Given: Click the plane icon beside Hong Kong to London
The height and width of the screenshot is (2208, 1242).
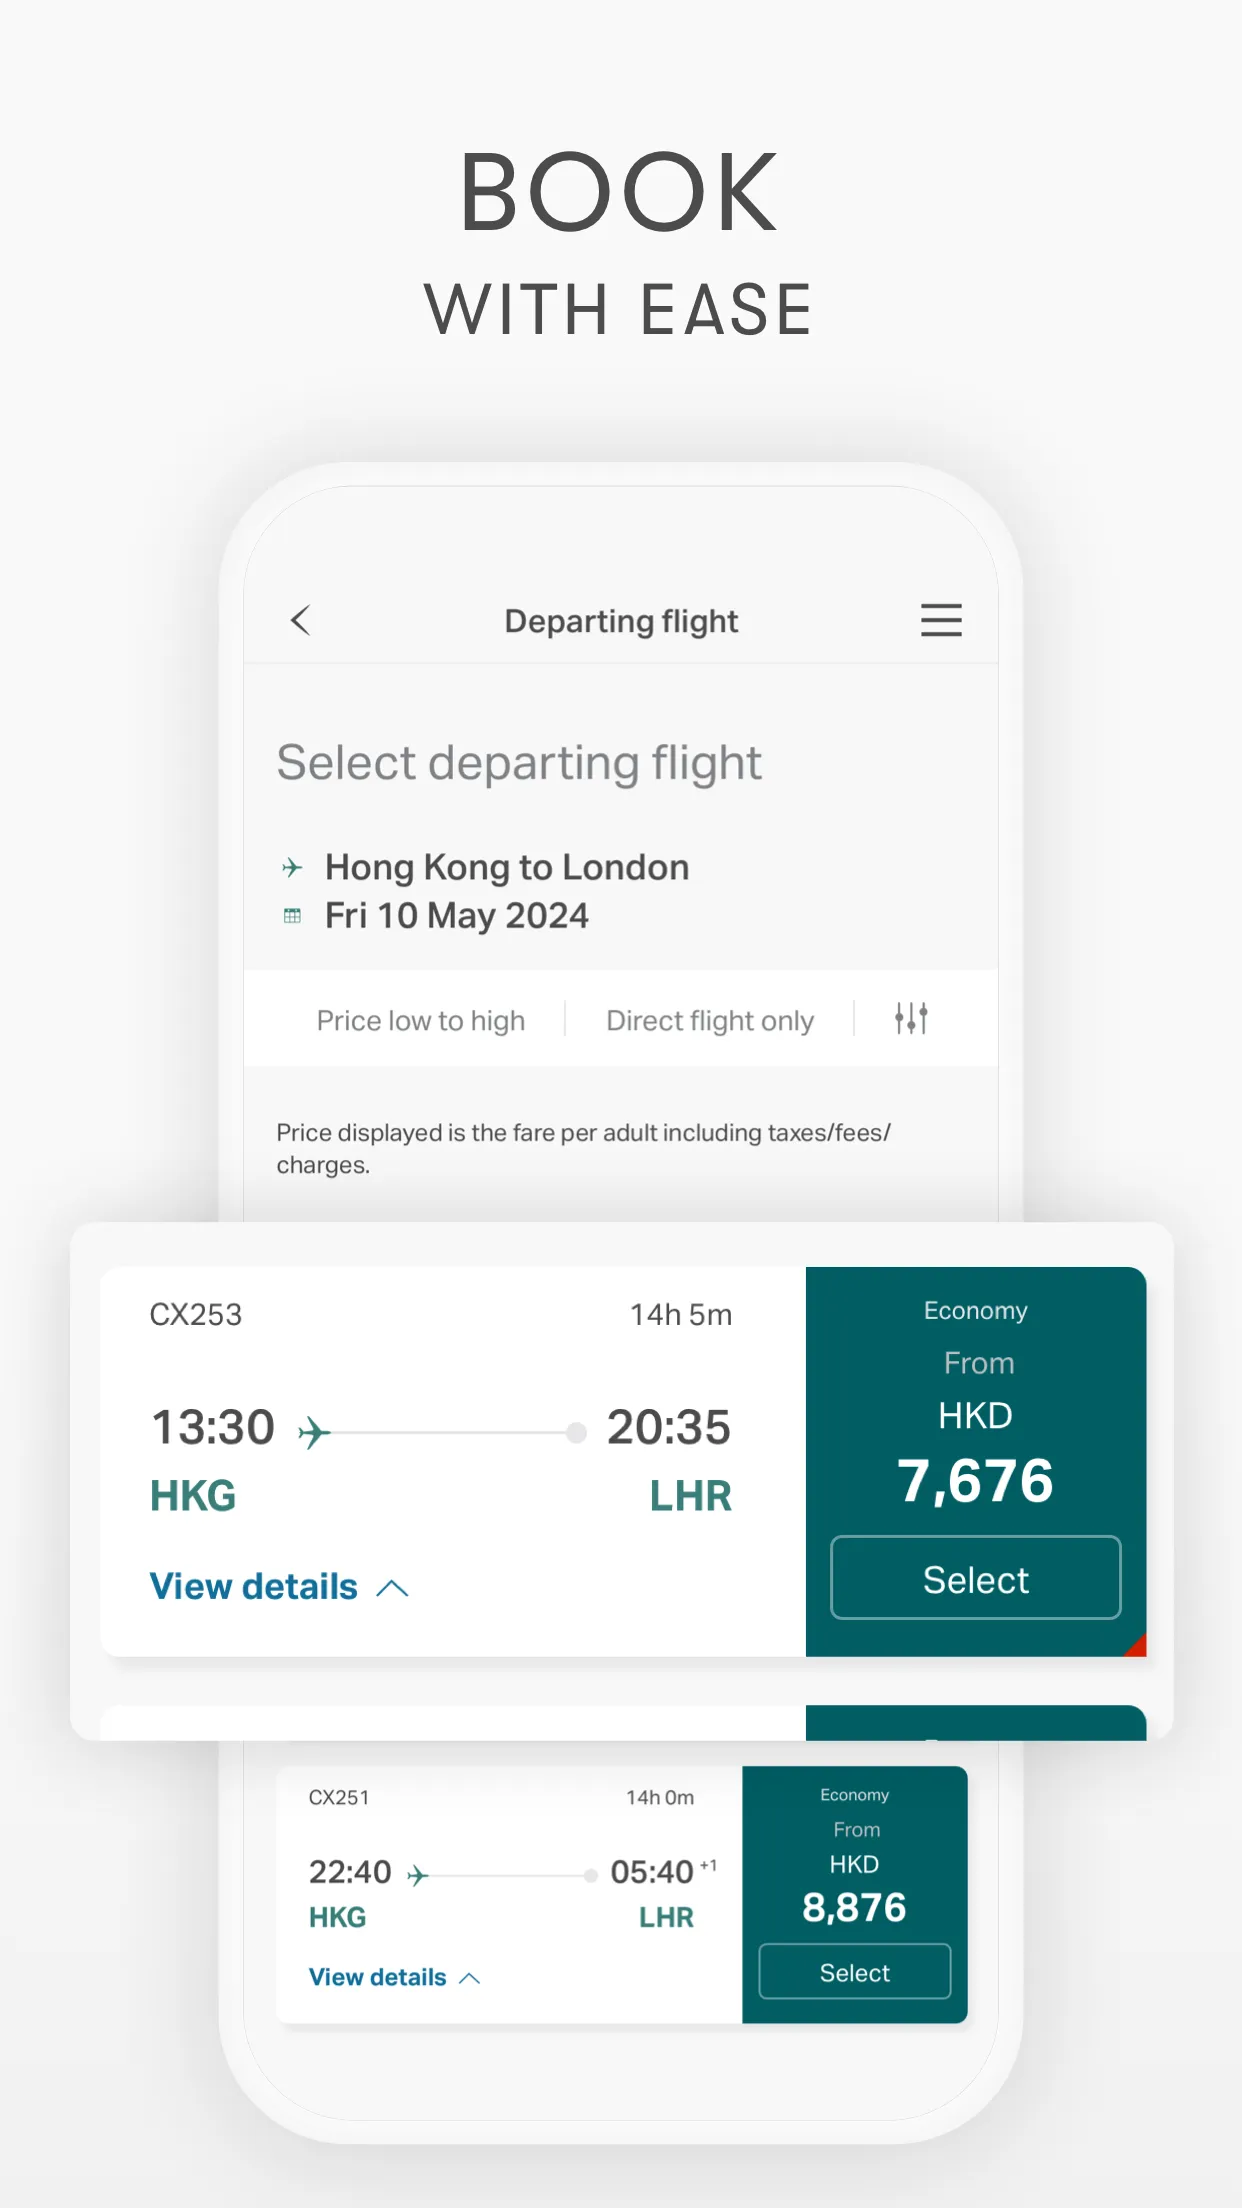Looking at the screenshot, I should pyautogui.click(x=290, y=866).
